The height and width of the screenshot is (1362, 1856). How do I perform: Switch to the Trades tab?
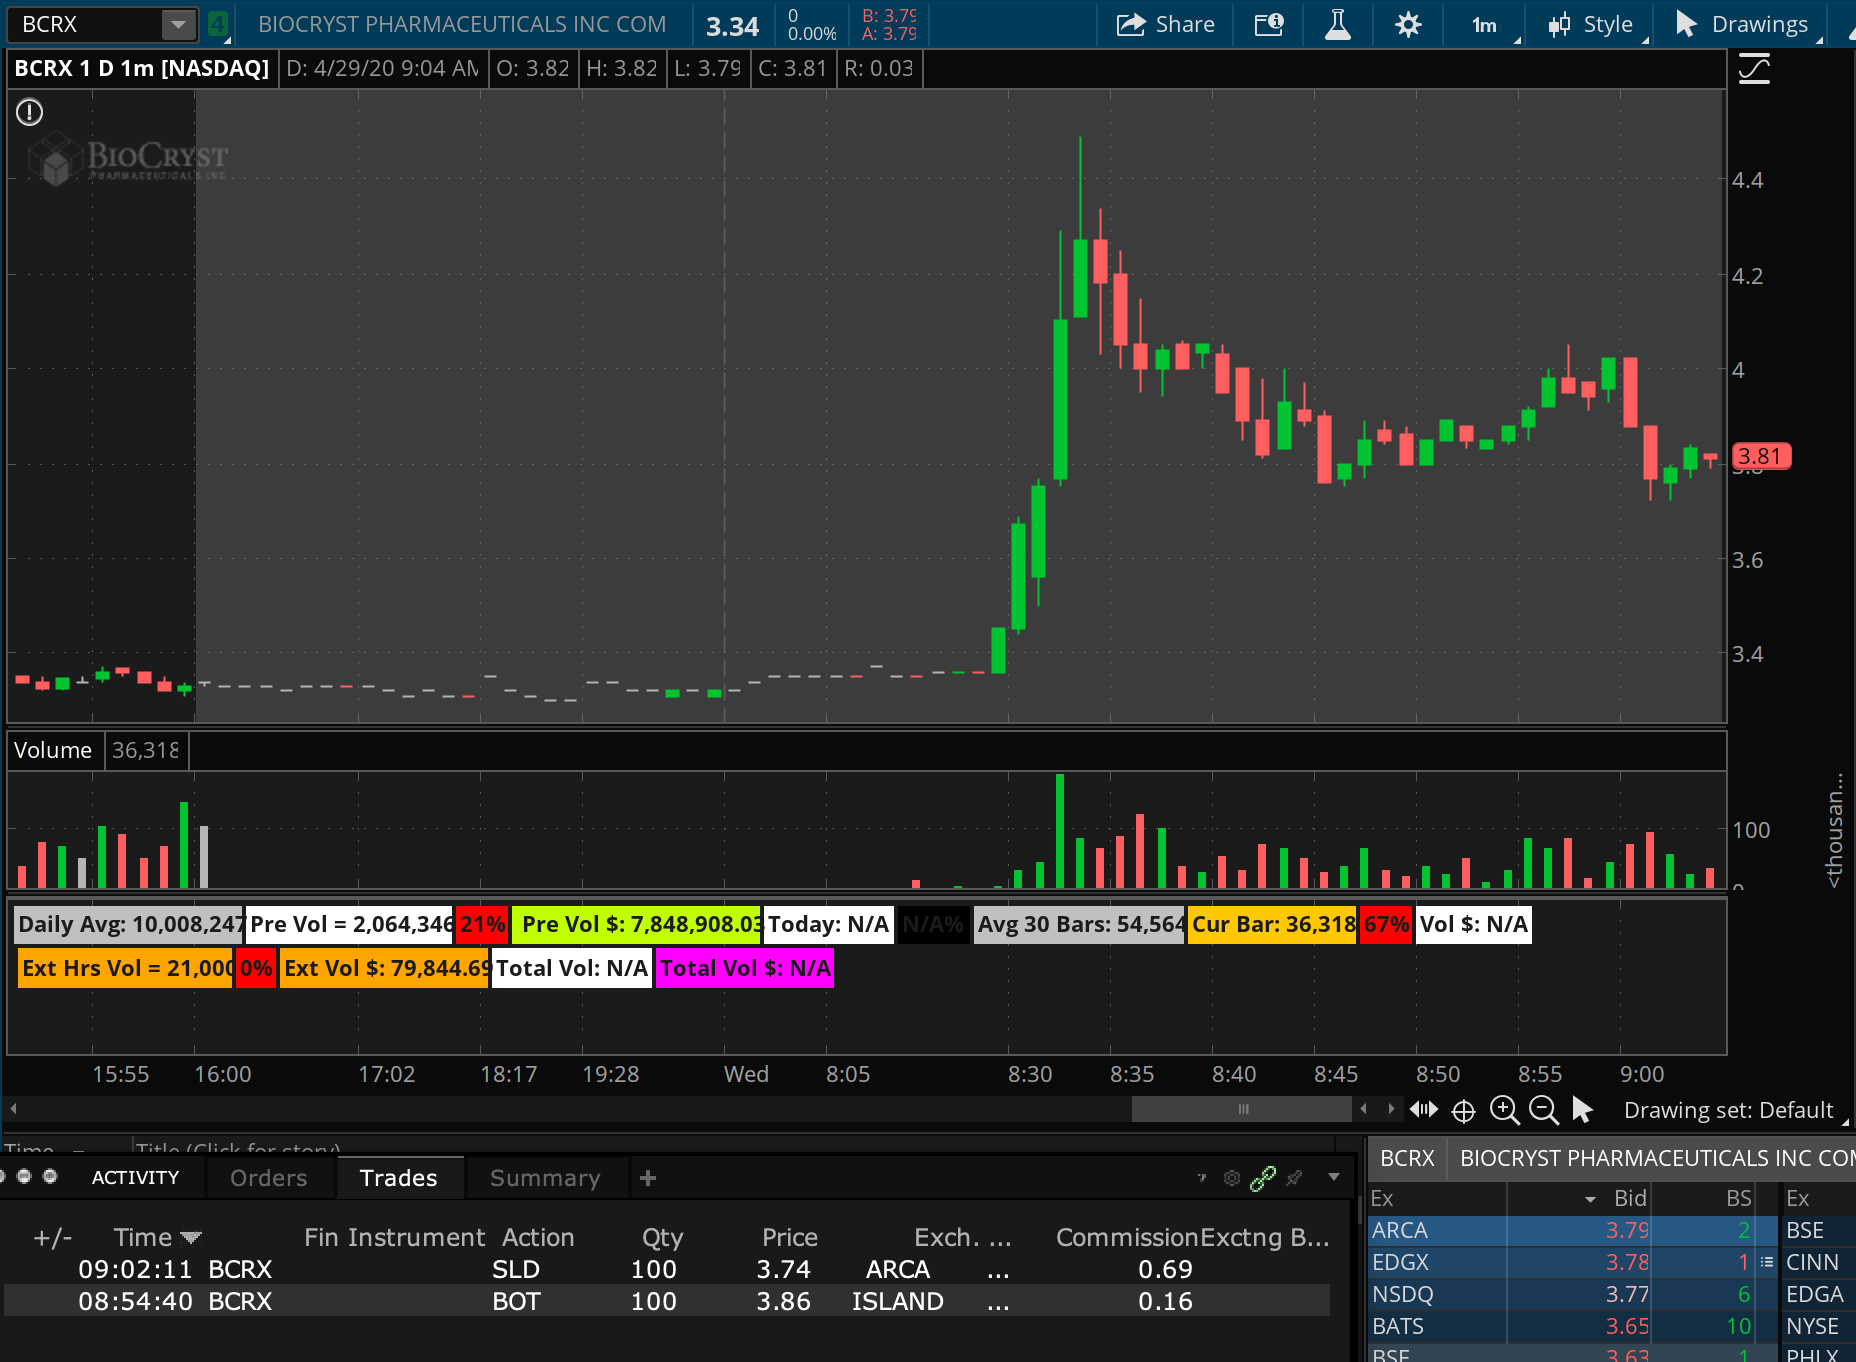[x=399, y=1178]
